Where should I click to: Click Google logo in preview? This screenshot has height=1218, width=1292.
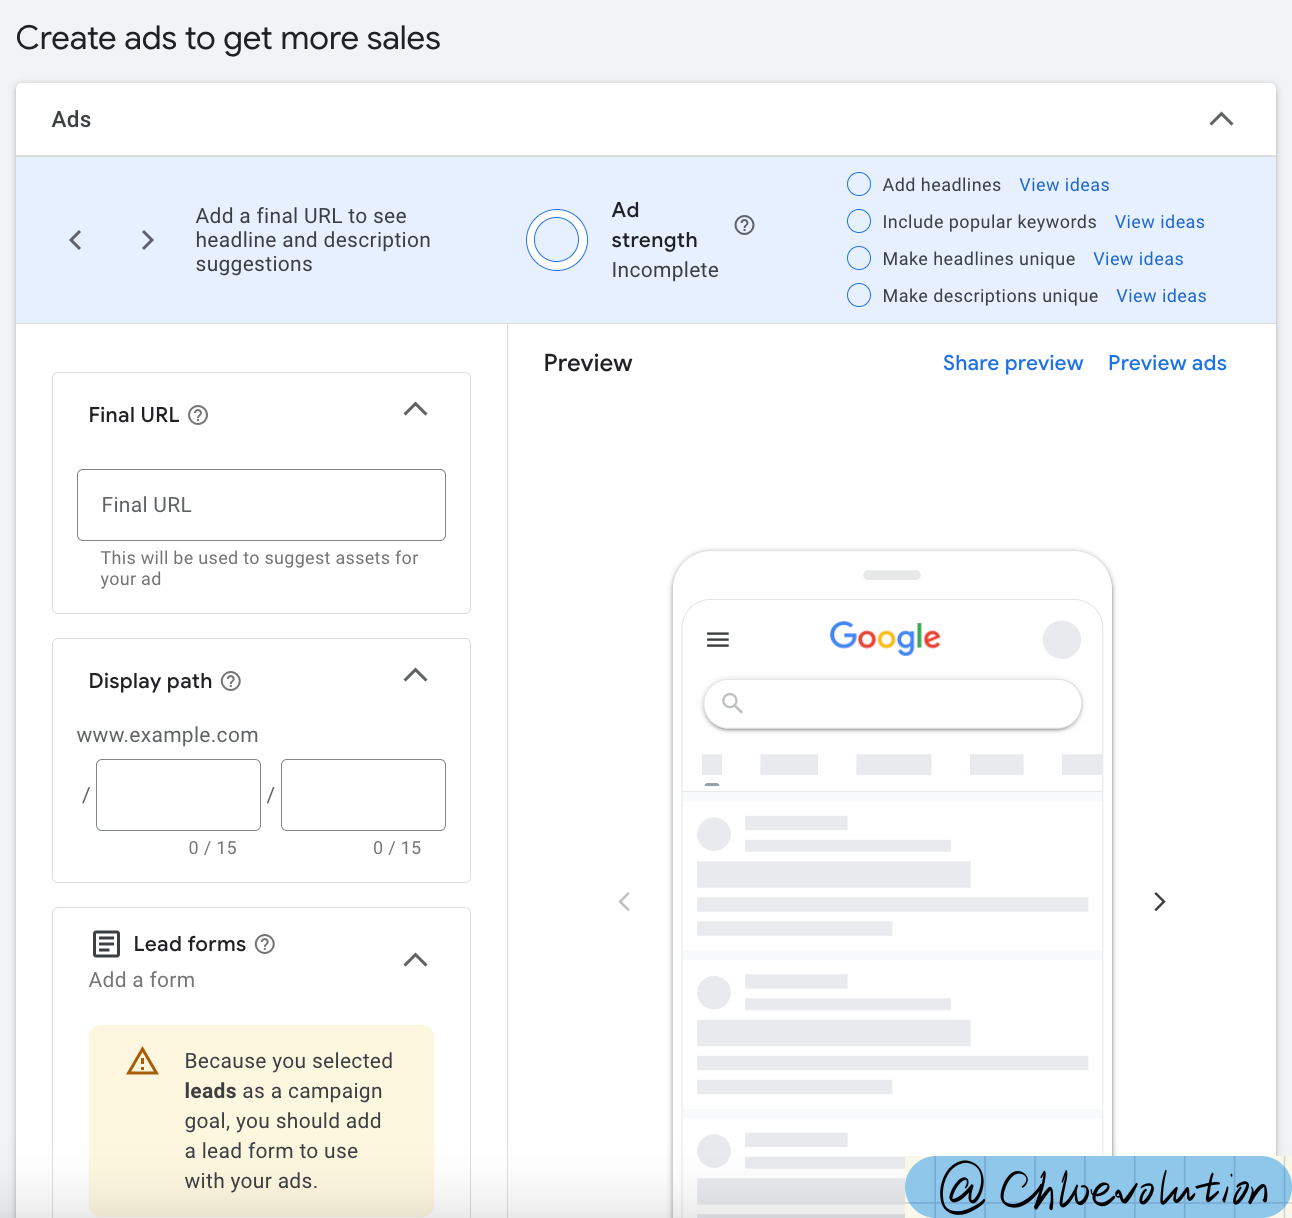[x=885, y=638]
